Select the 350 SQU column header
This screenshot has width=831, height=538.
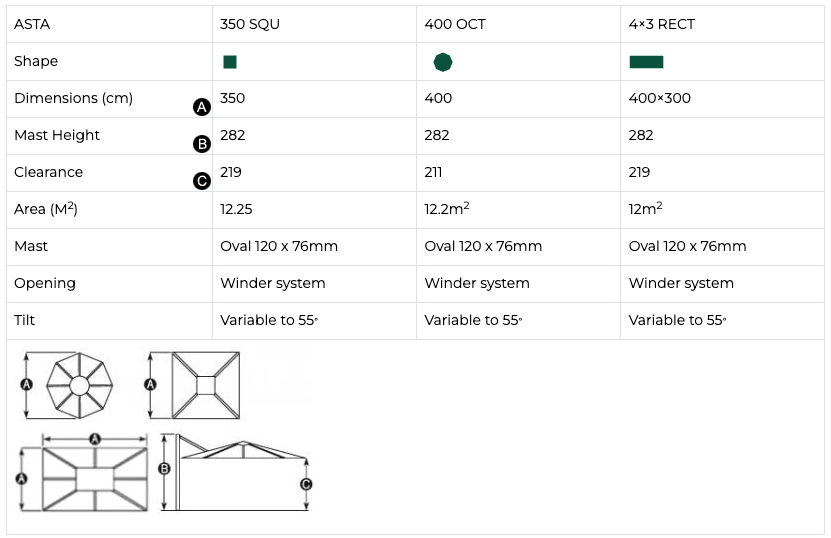pos(250,24)
